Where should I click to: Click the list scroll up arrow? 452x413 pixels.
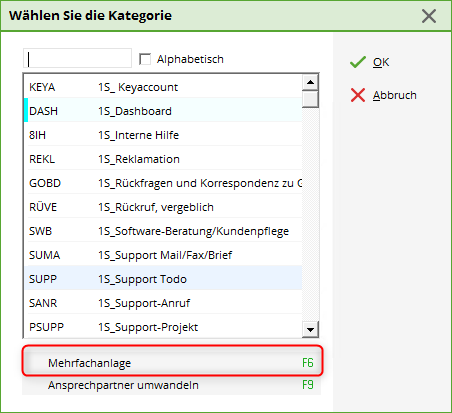click(x=310, y=82)
